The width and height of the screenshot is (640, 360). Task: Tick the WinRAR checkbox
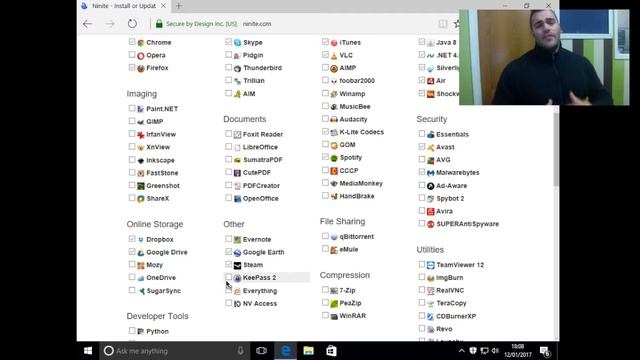[325, 315]
